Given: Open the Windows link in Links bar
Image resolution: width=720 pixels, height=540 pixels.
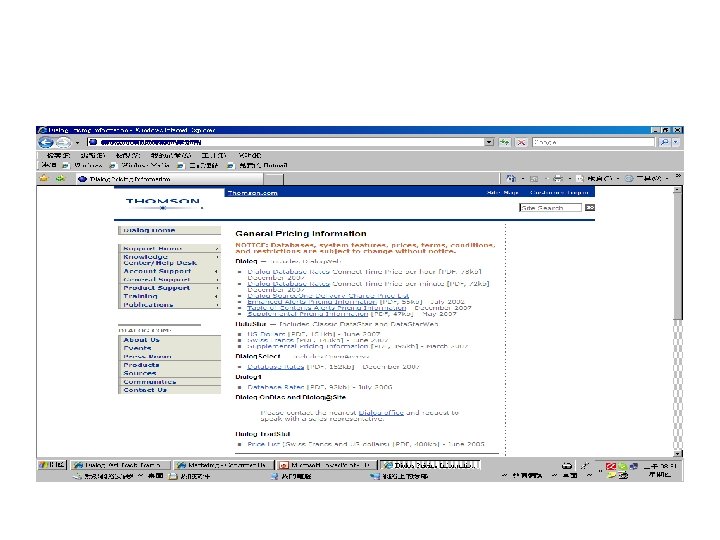Looking at the screenshot, I should pyautogui.click(x=83, y=165).
